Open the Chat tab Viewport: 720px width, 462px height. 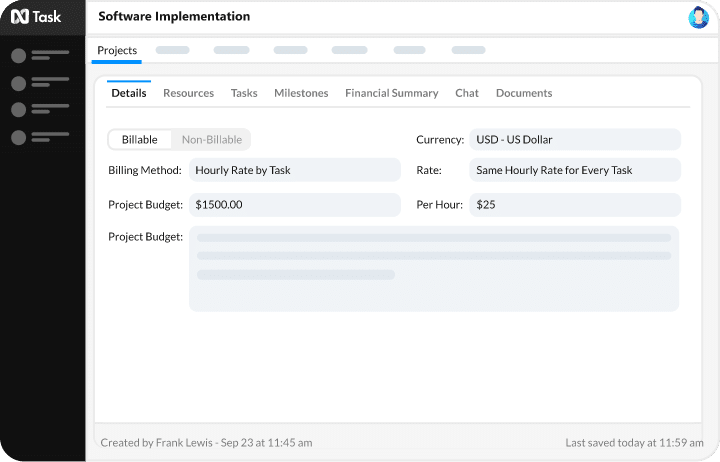(x=467, y=93)
